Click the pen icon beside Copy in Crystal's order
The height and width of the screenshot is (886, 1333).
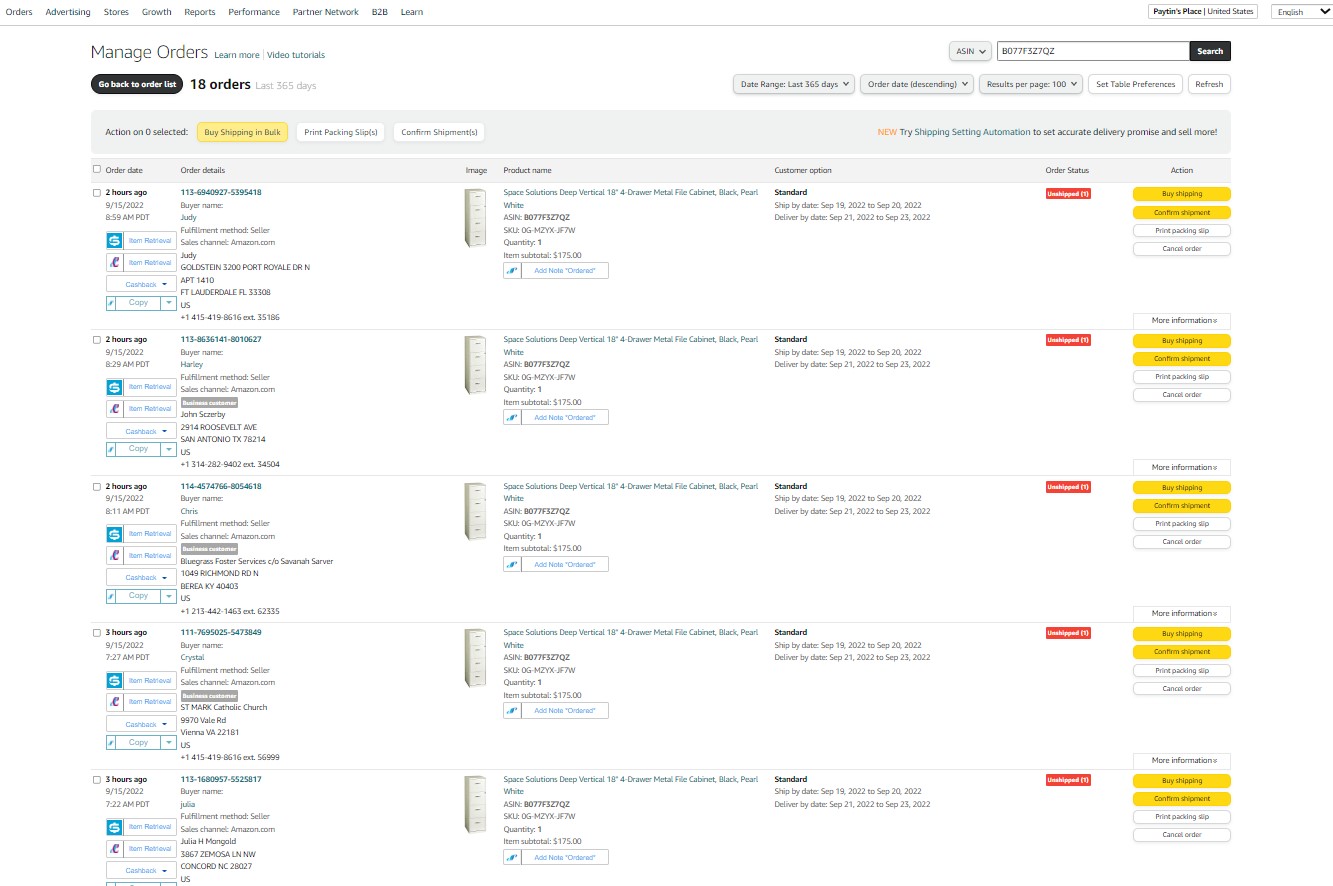tap(111, 743)
